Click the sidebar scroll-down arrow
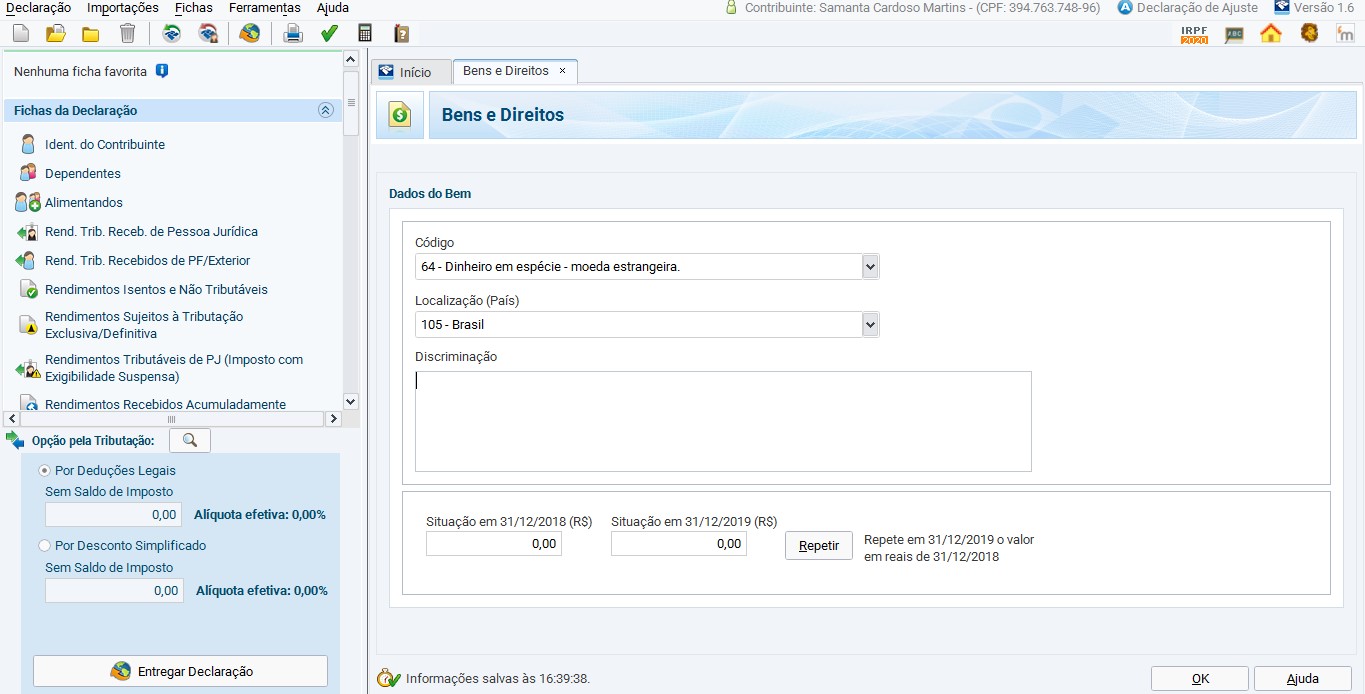The image size is (1365, 694). coord(350,401)
